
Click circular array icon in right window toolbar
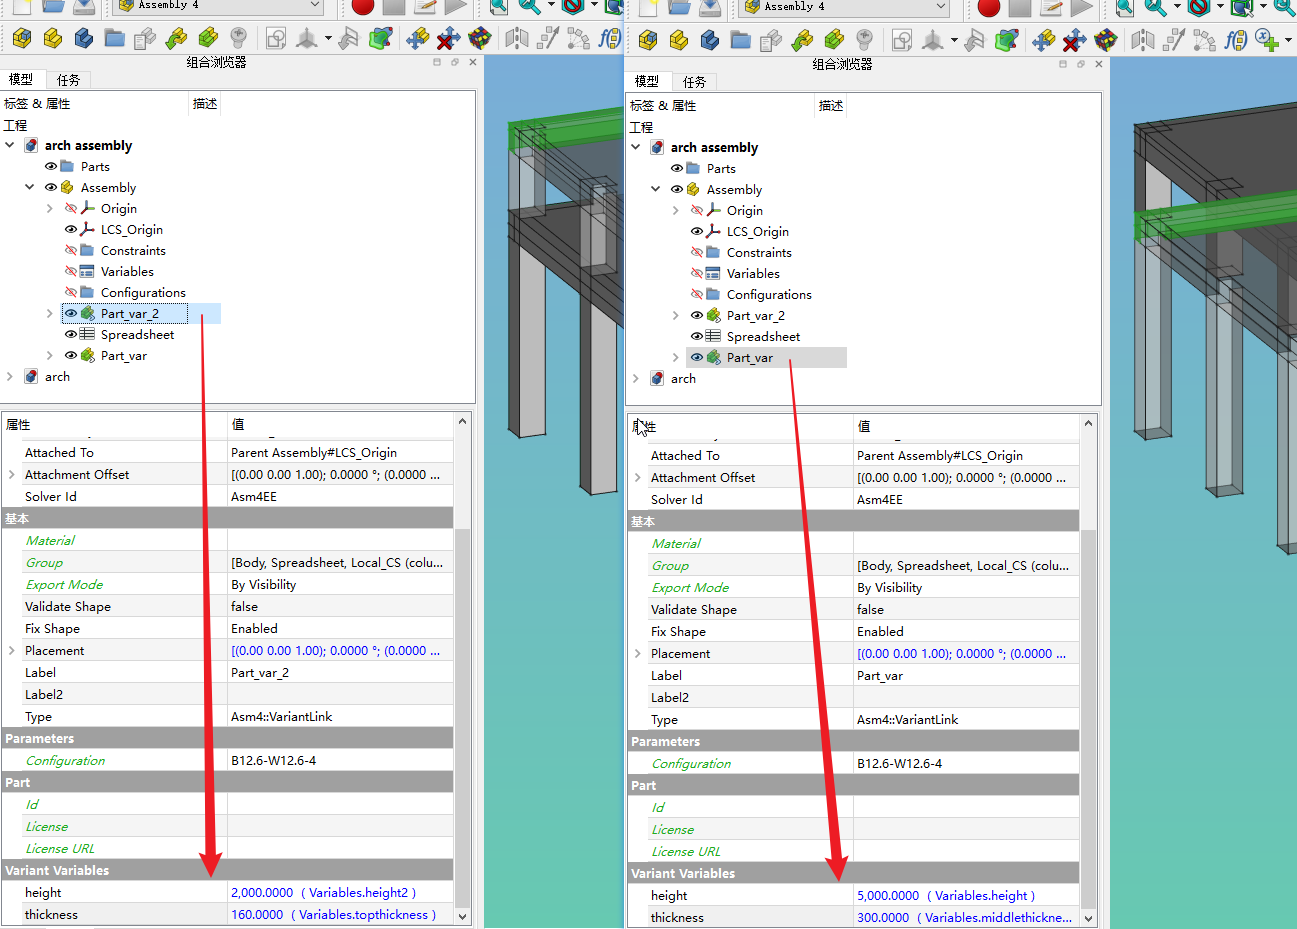(x=1205, y=40)
